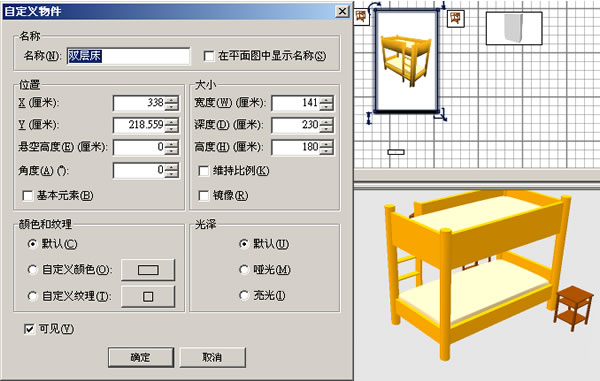This screenshot has width=600, height=381.
Task: Decrease X position with the down arrow
Action: point(171,107)
